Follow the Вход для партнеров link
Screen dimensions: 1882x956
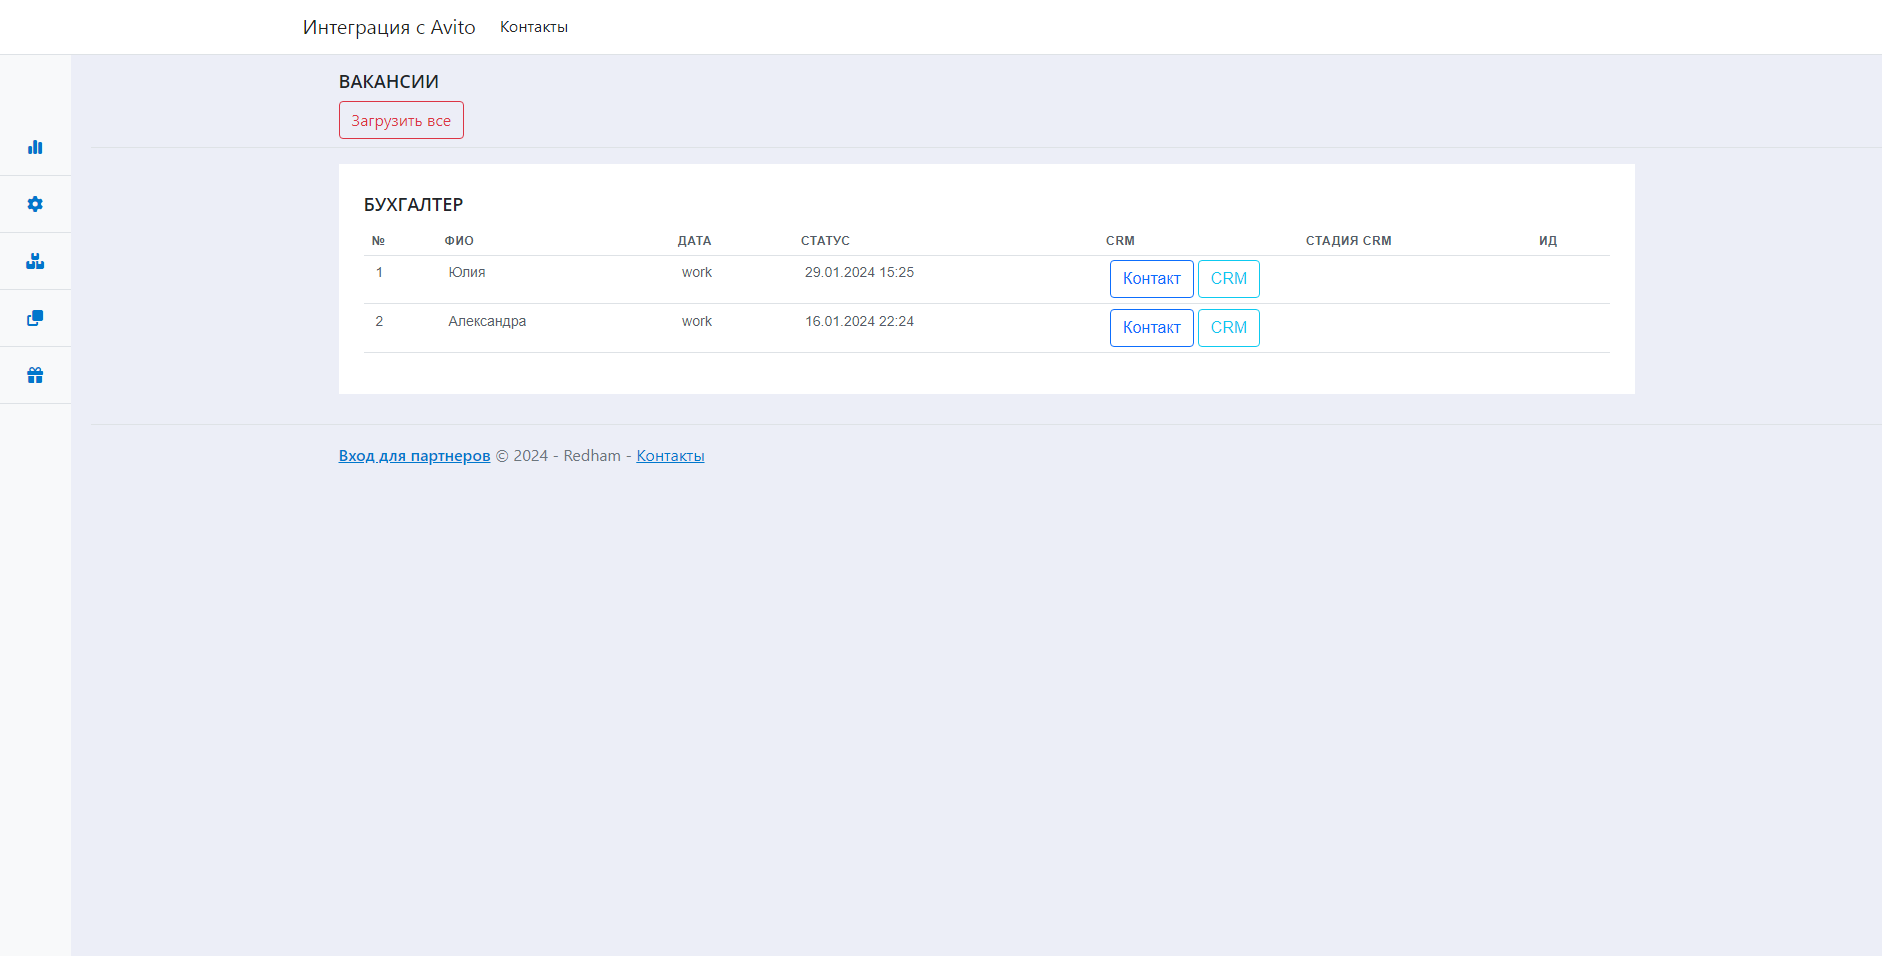414,456
